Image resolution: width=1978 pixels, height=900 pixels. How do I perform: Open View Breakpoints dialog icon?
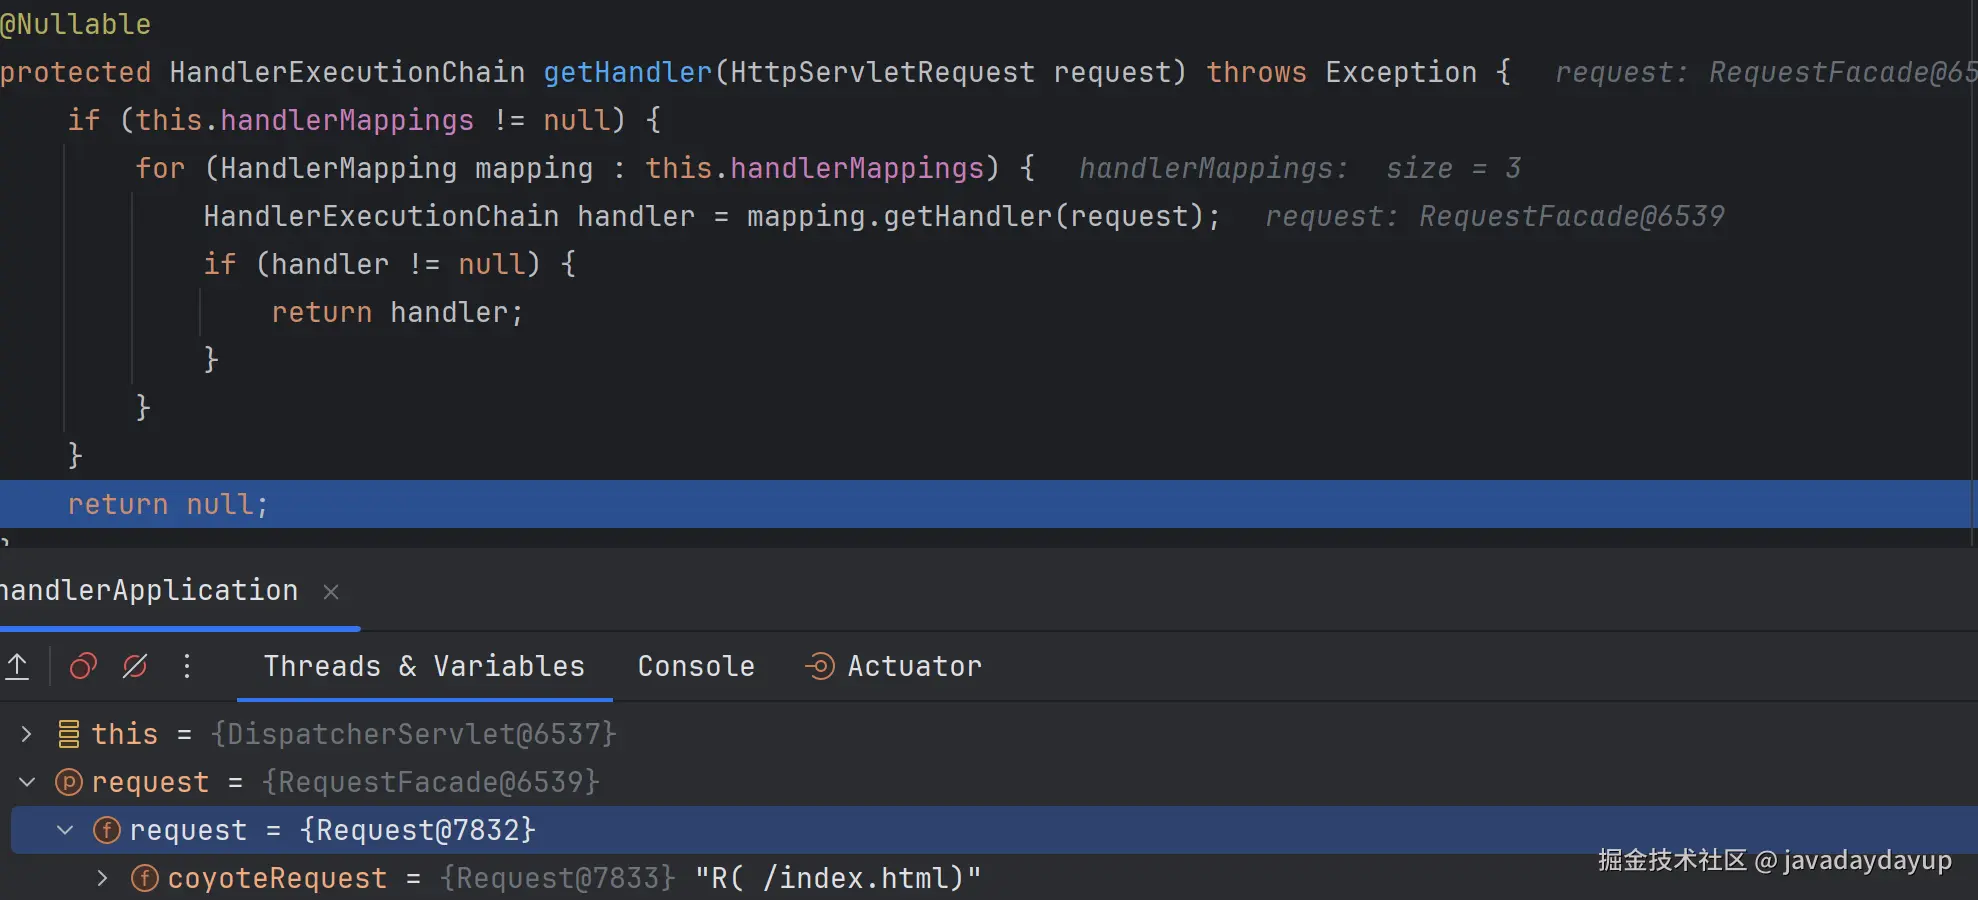click(83, 666)
